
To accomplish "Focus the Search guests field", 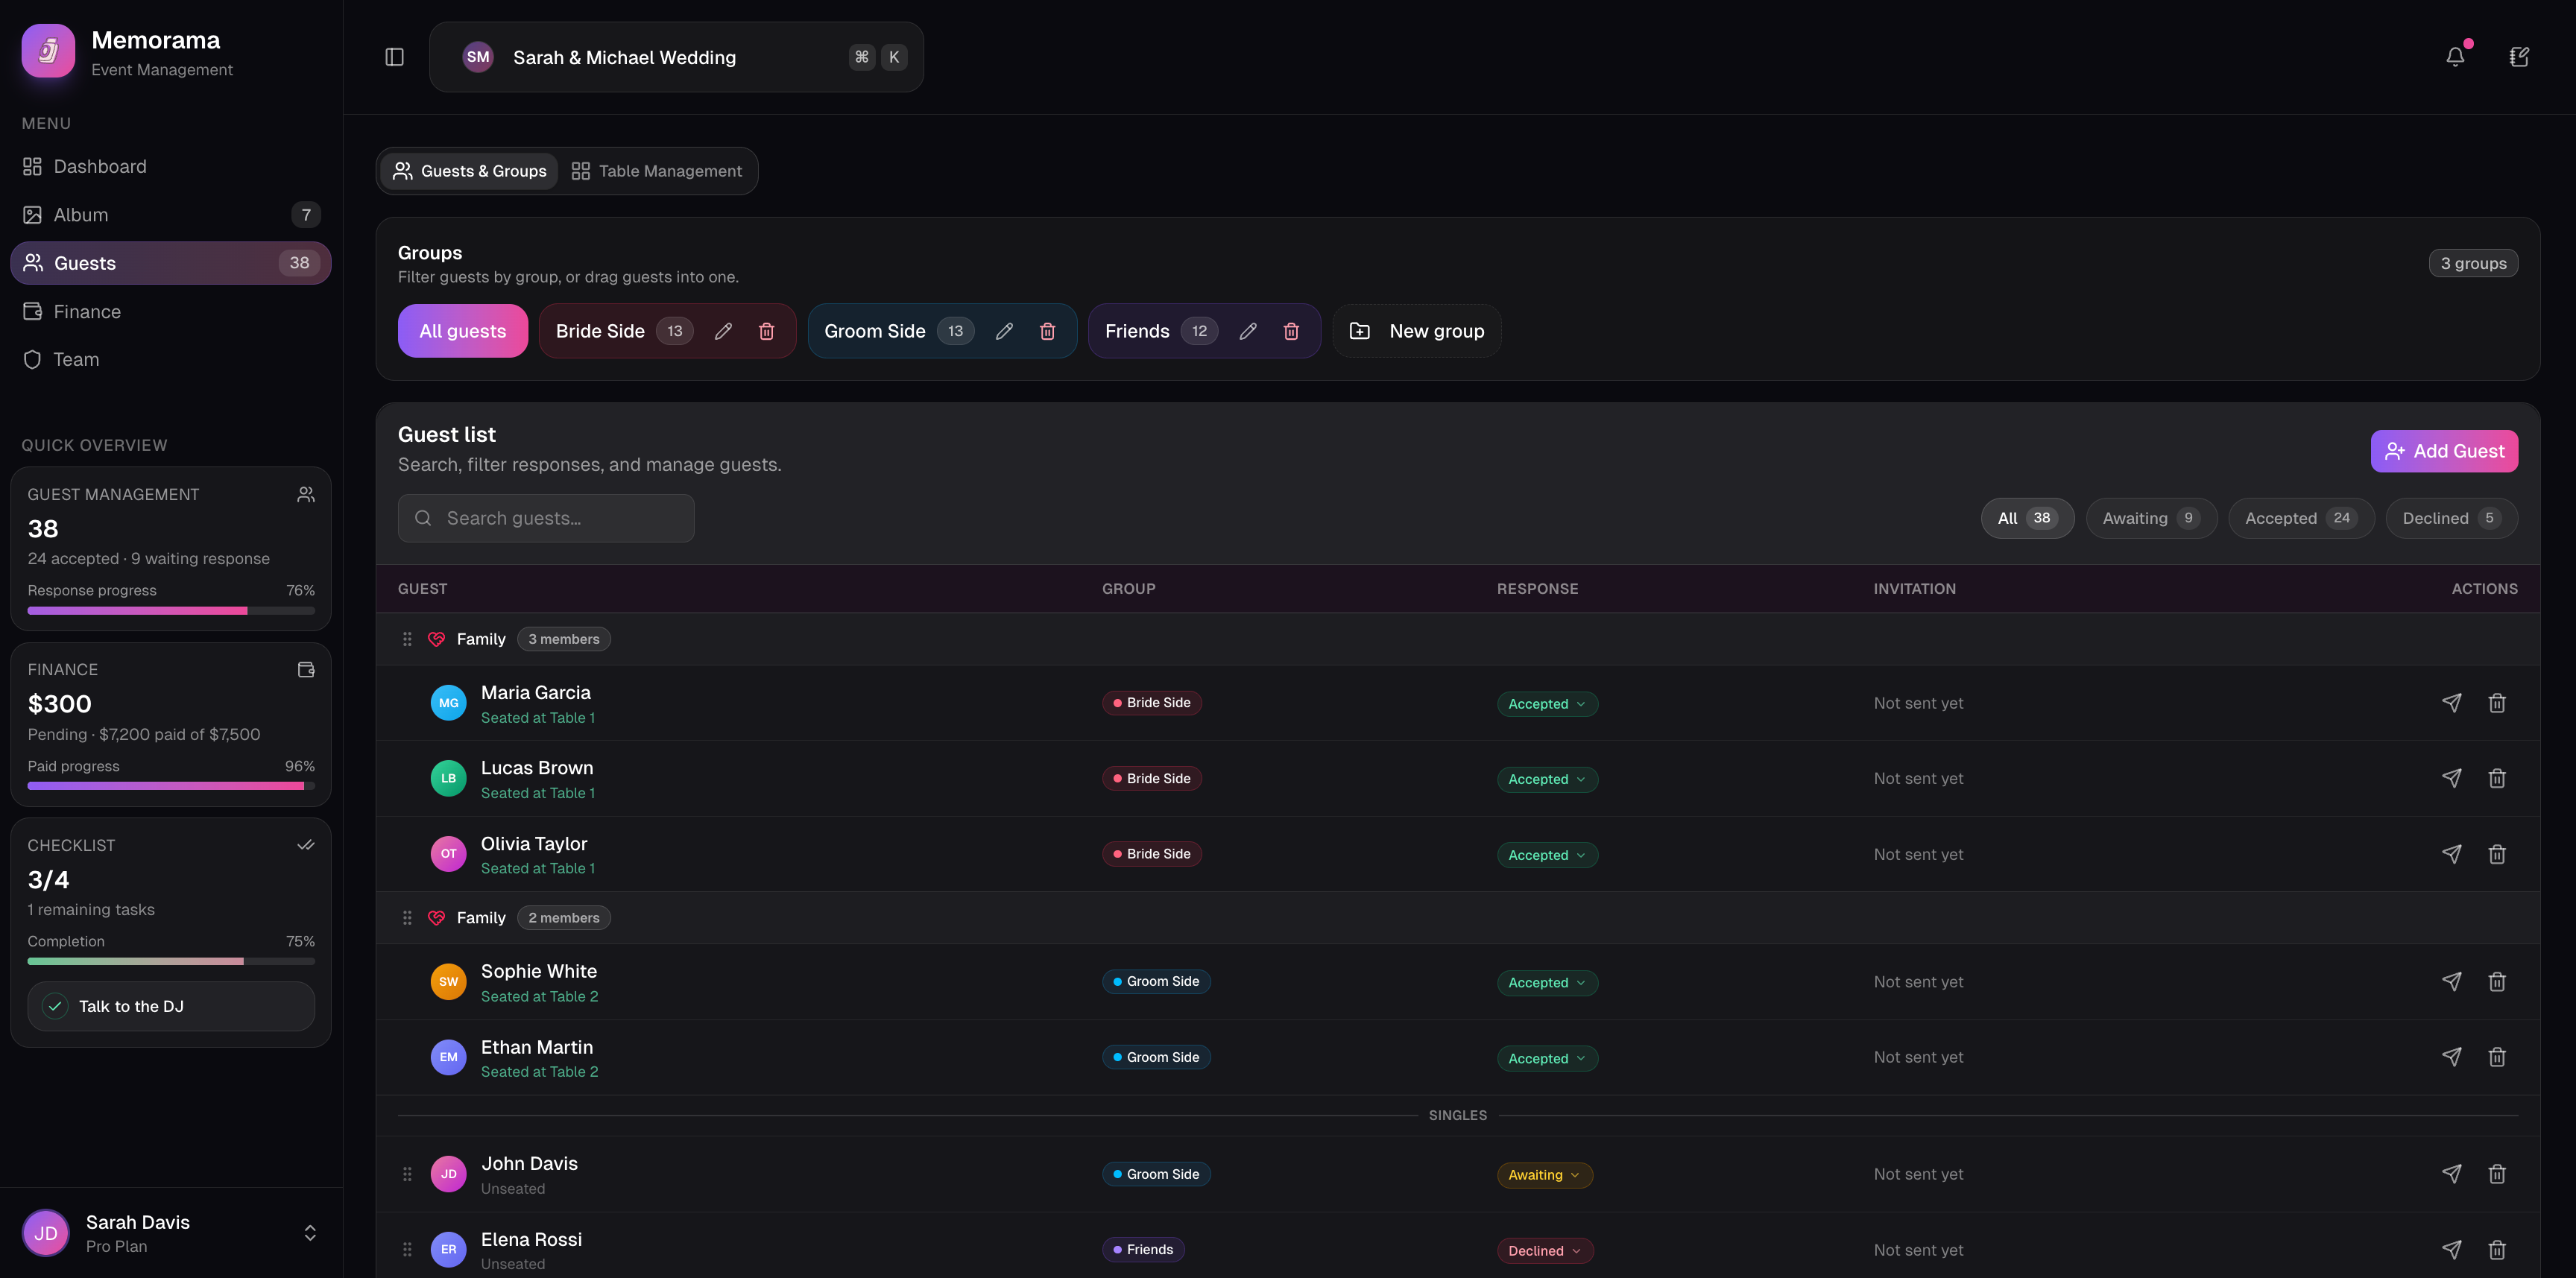I will click(x=546, y=518).
